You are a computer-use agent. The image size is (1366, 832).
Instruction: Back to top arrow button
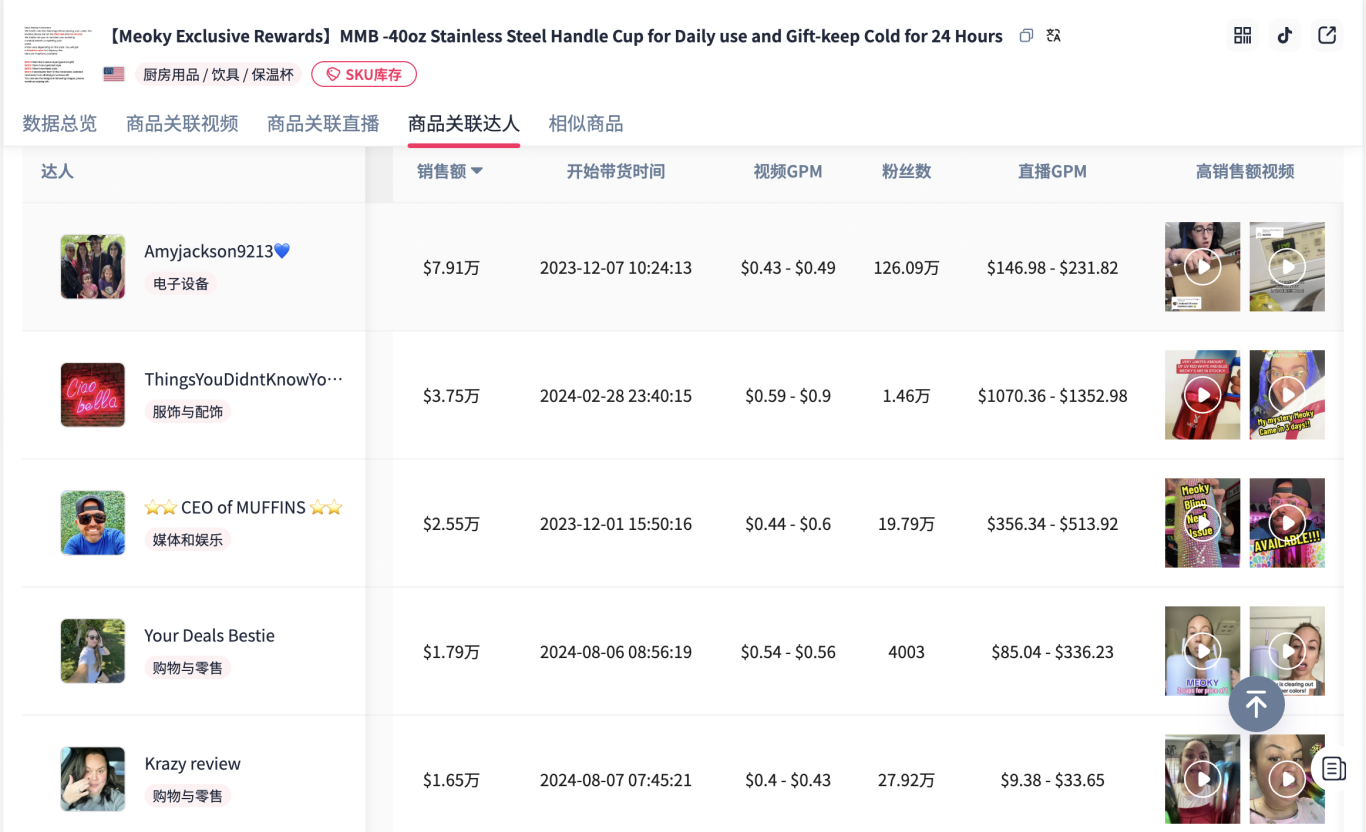point(1256,704)
